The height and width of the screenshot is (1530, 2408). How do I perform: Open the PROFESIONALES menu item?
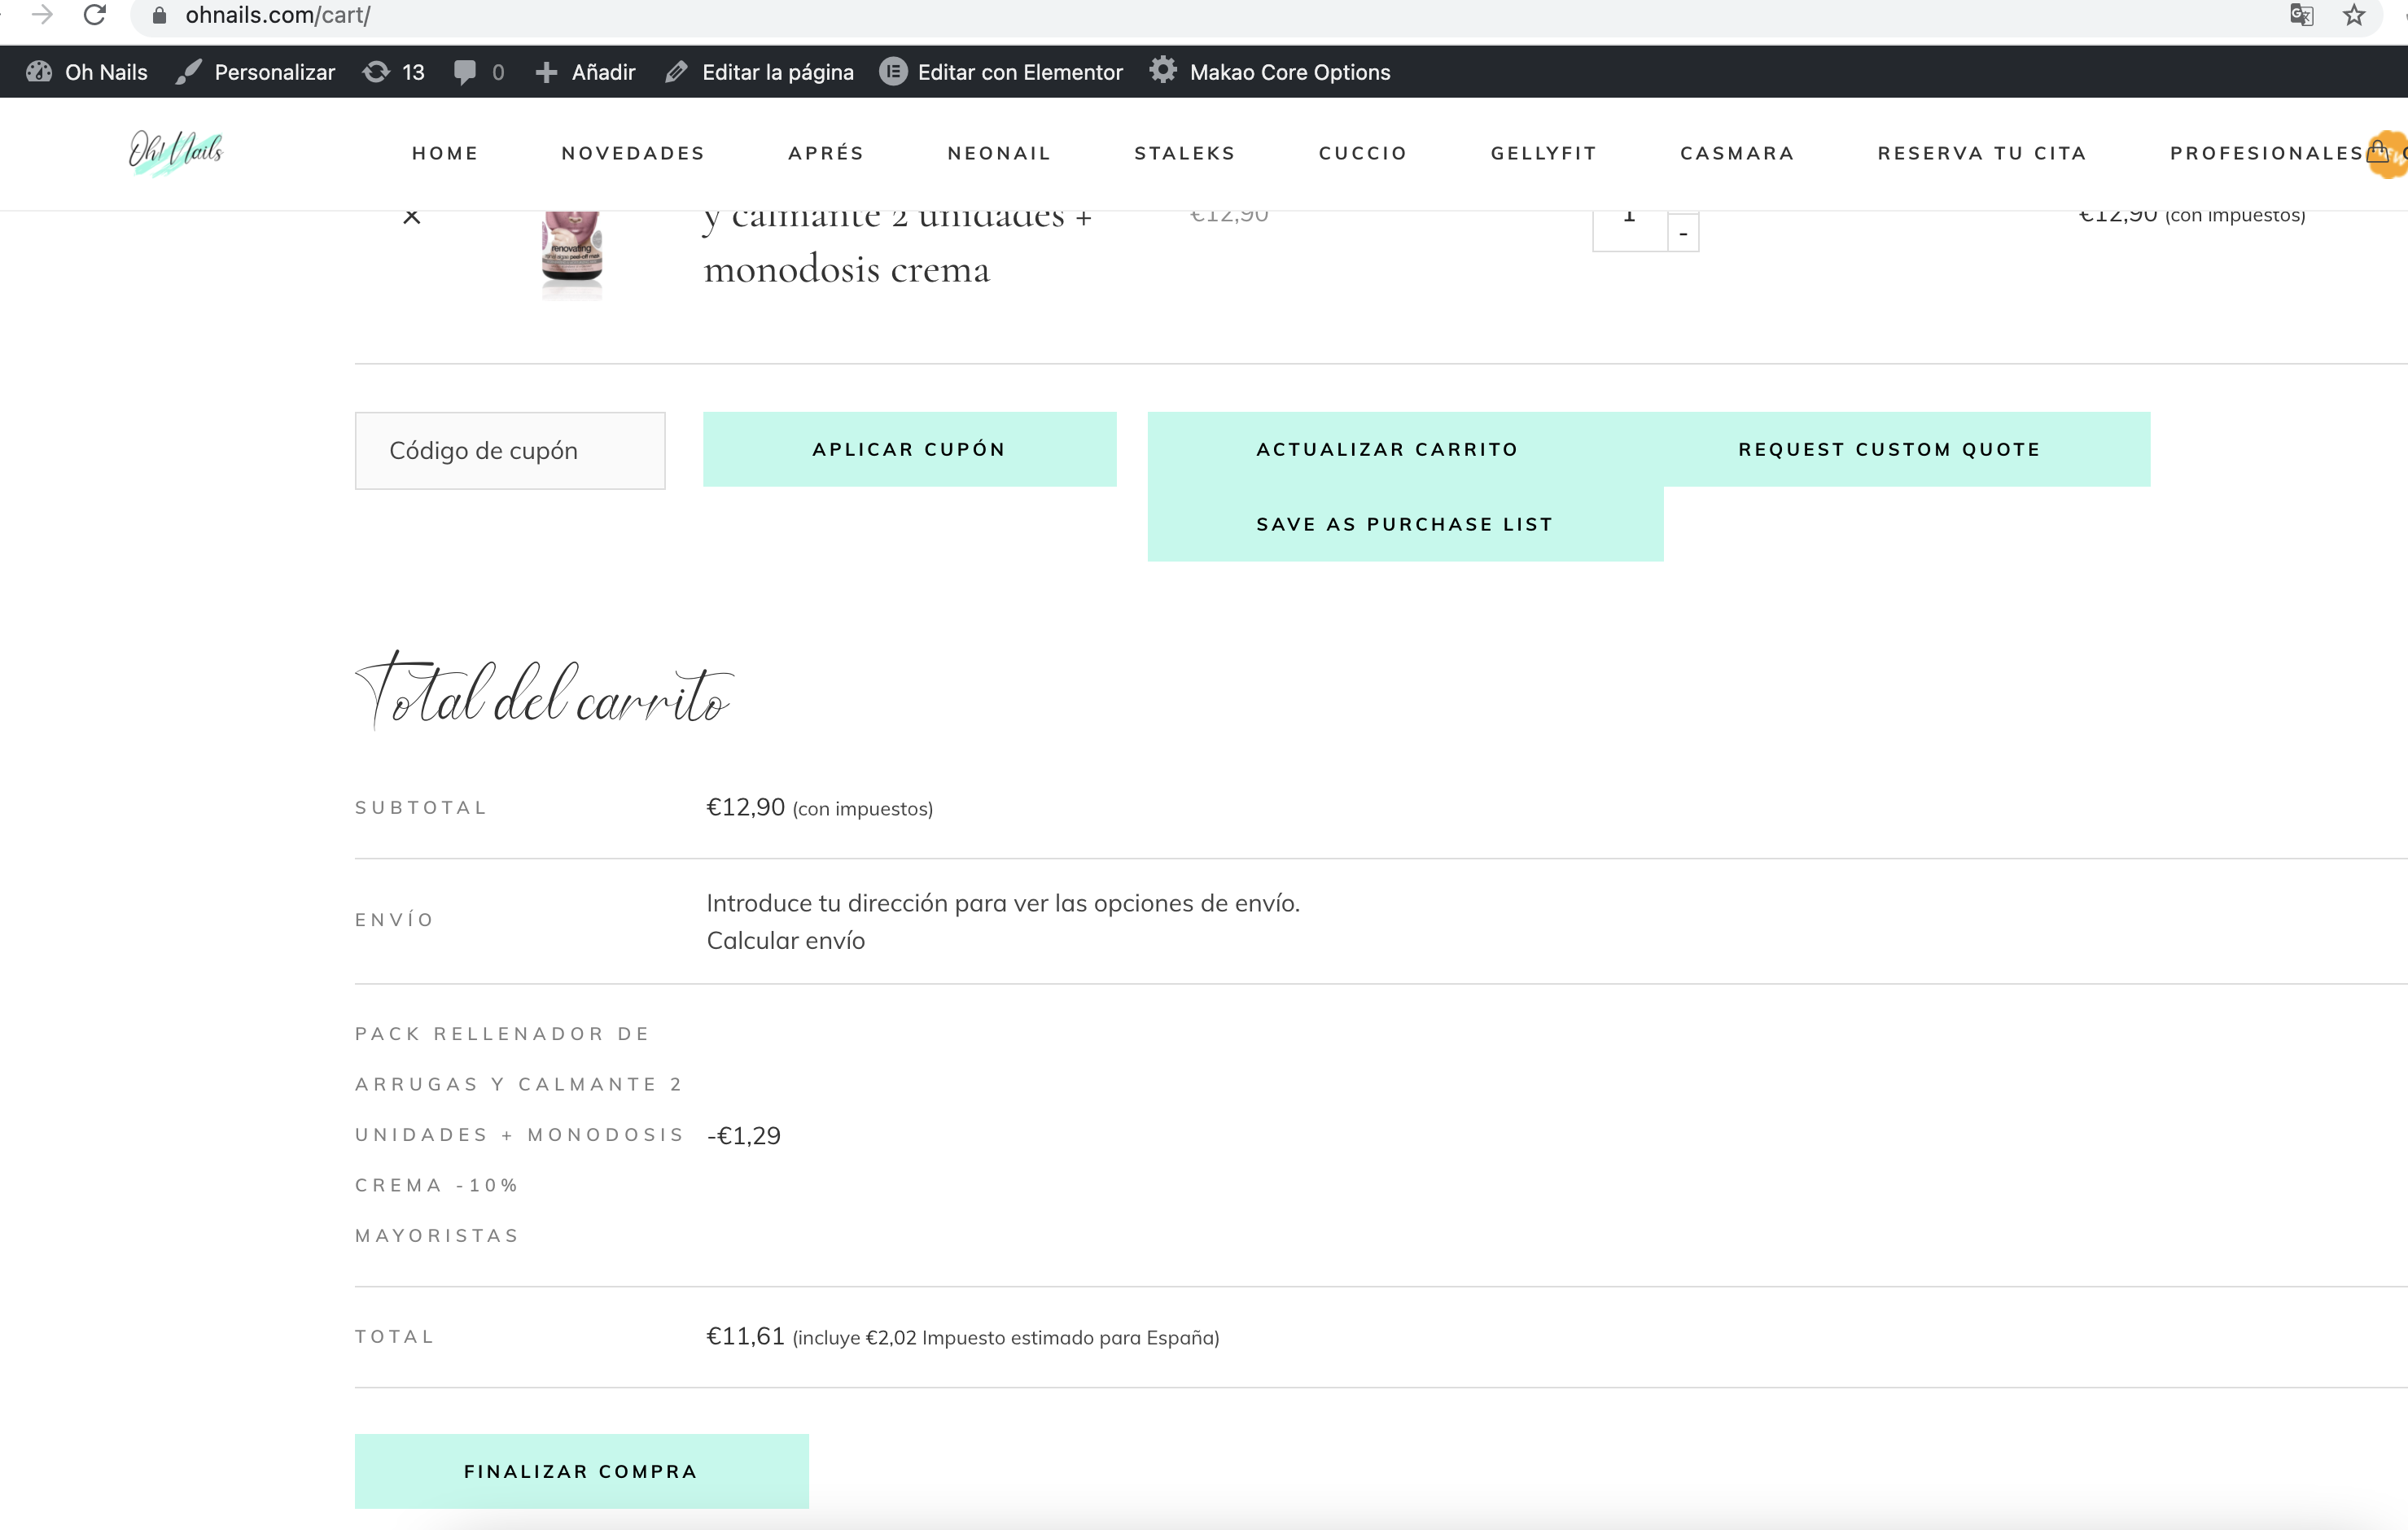coord(2266,153)
